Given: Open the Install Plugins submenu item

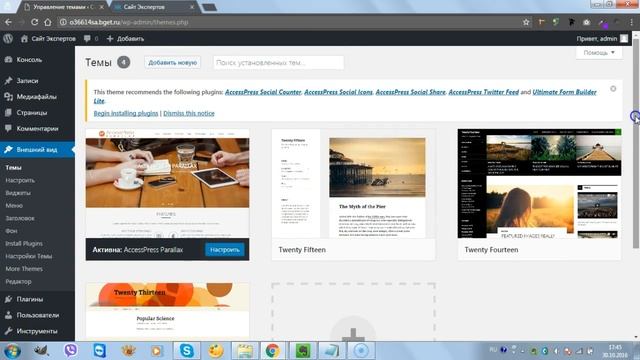Looking at the screenshot, I should pyautogui.click(x=24, y=243).
